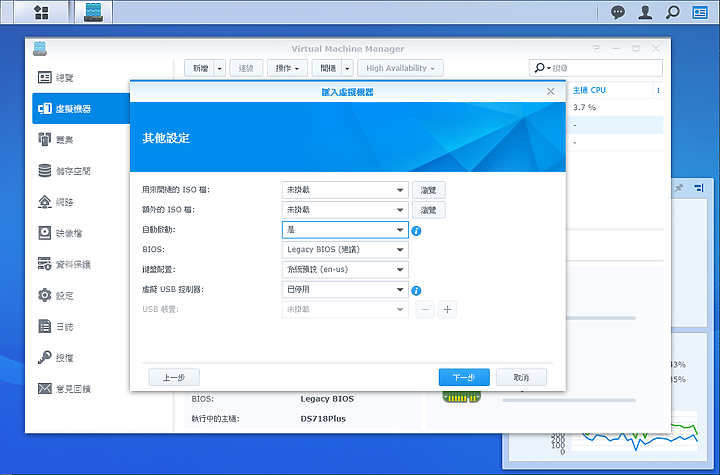Image resolution: width=720 pixels, height=475 pixels.
Task: Open the BIOS Legacy BIOS dropdown
Action: point(345,249)
